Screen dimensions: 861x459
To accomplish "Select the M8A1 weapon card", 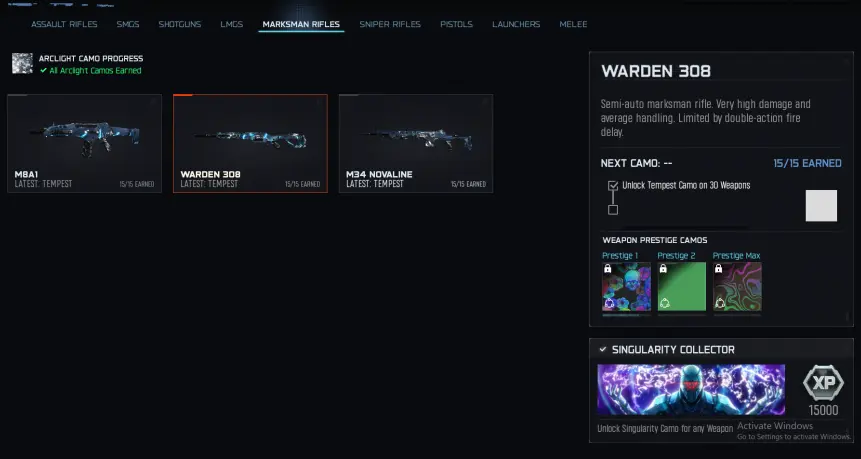I will click(85, 143).
